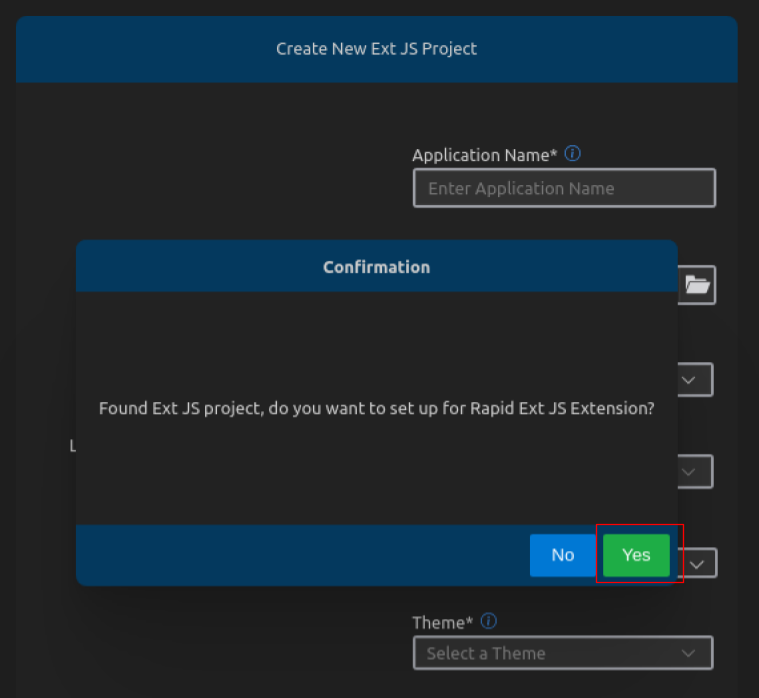Click the Application Name label text
Screen dimensions: 759x698
484,155
